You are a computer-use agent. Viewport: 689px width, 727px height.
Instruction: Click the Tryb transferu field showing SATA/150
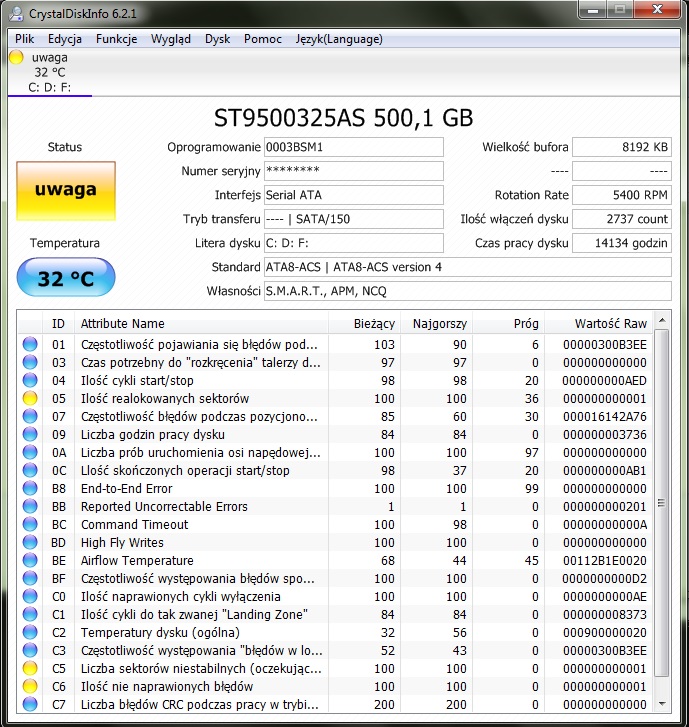point(354,219)
